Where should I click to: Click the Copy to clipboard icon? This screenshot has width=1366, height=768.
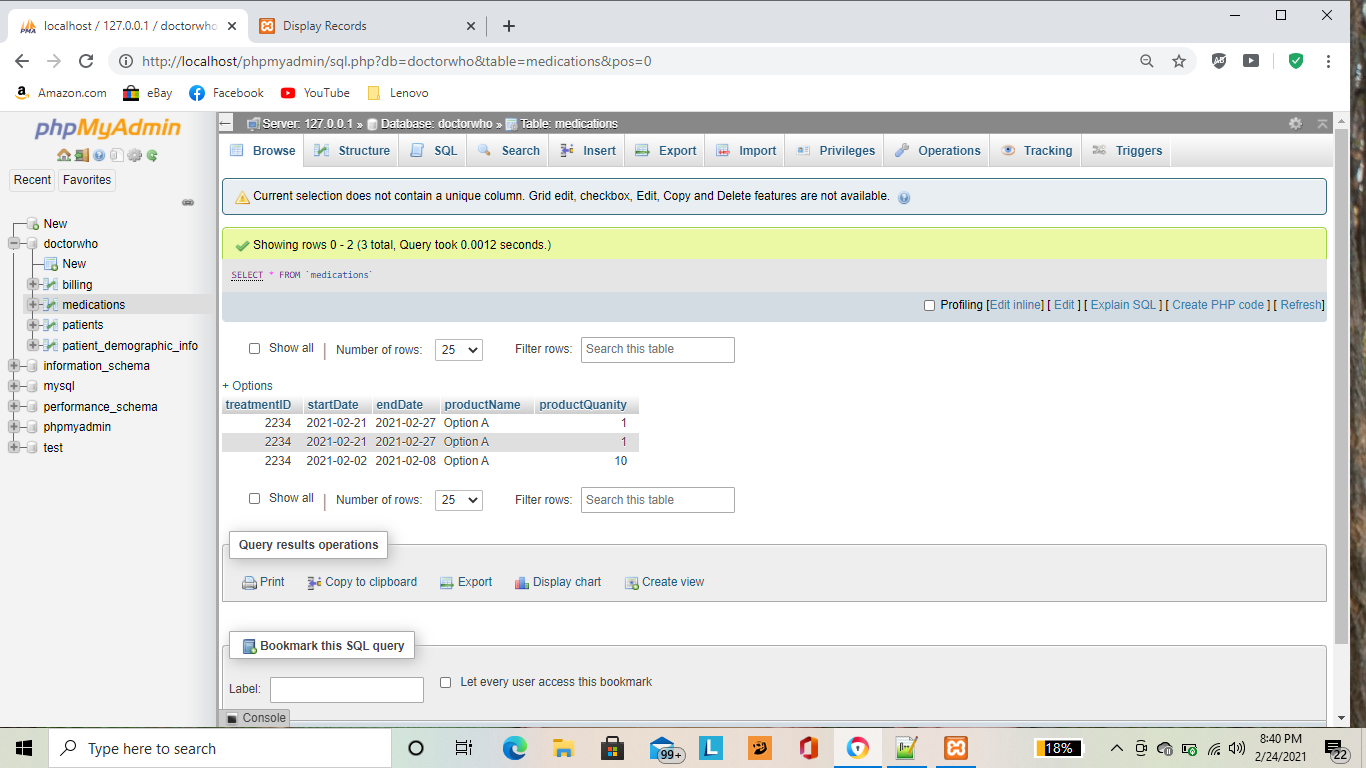coord(313,581)
